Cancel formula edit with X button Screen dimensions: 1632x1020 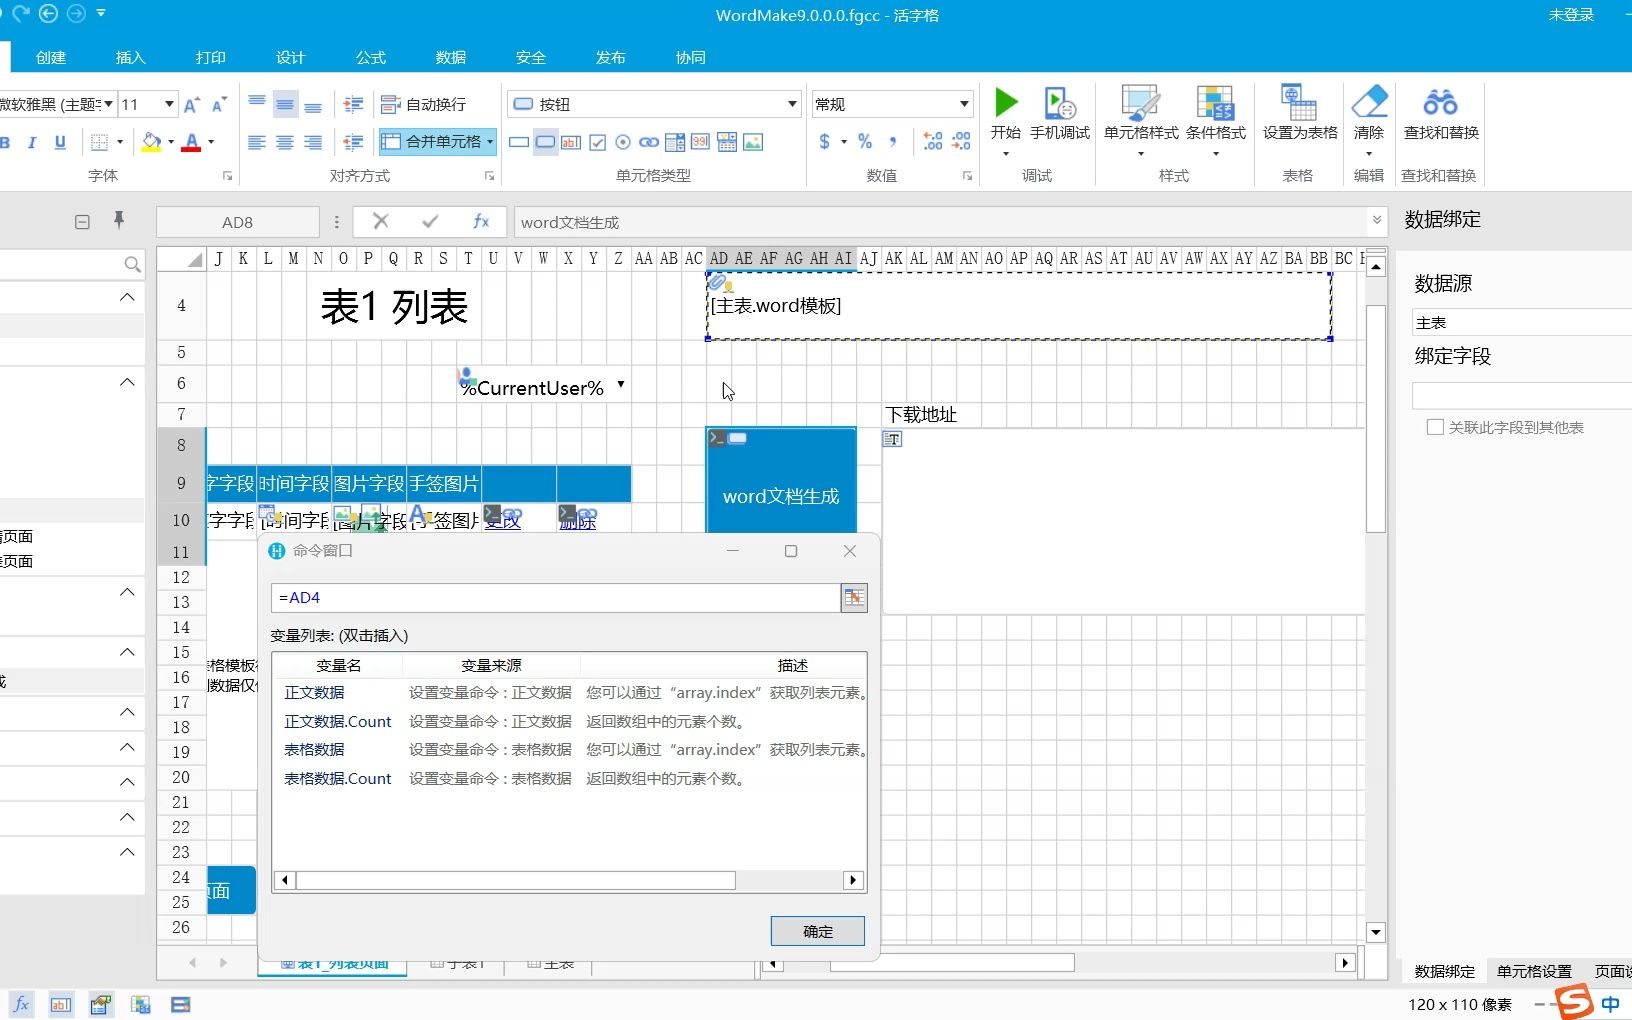[381, 221]
